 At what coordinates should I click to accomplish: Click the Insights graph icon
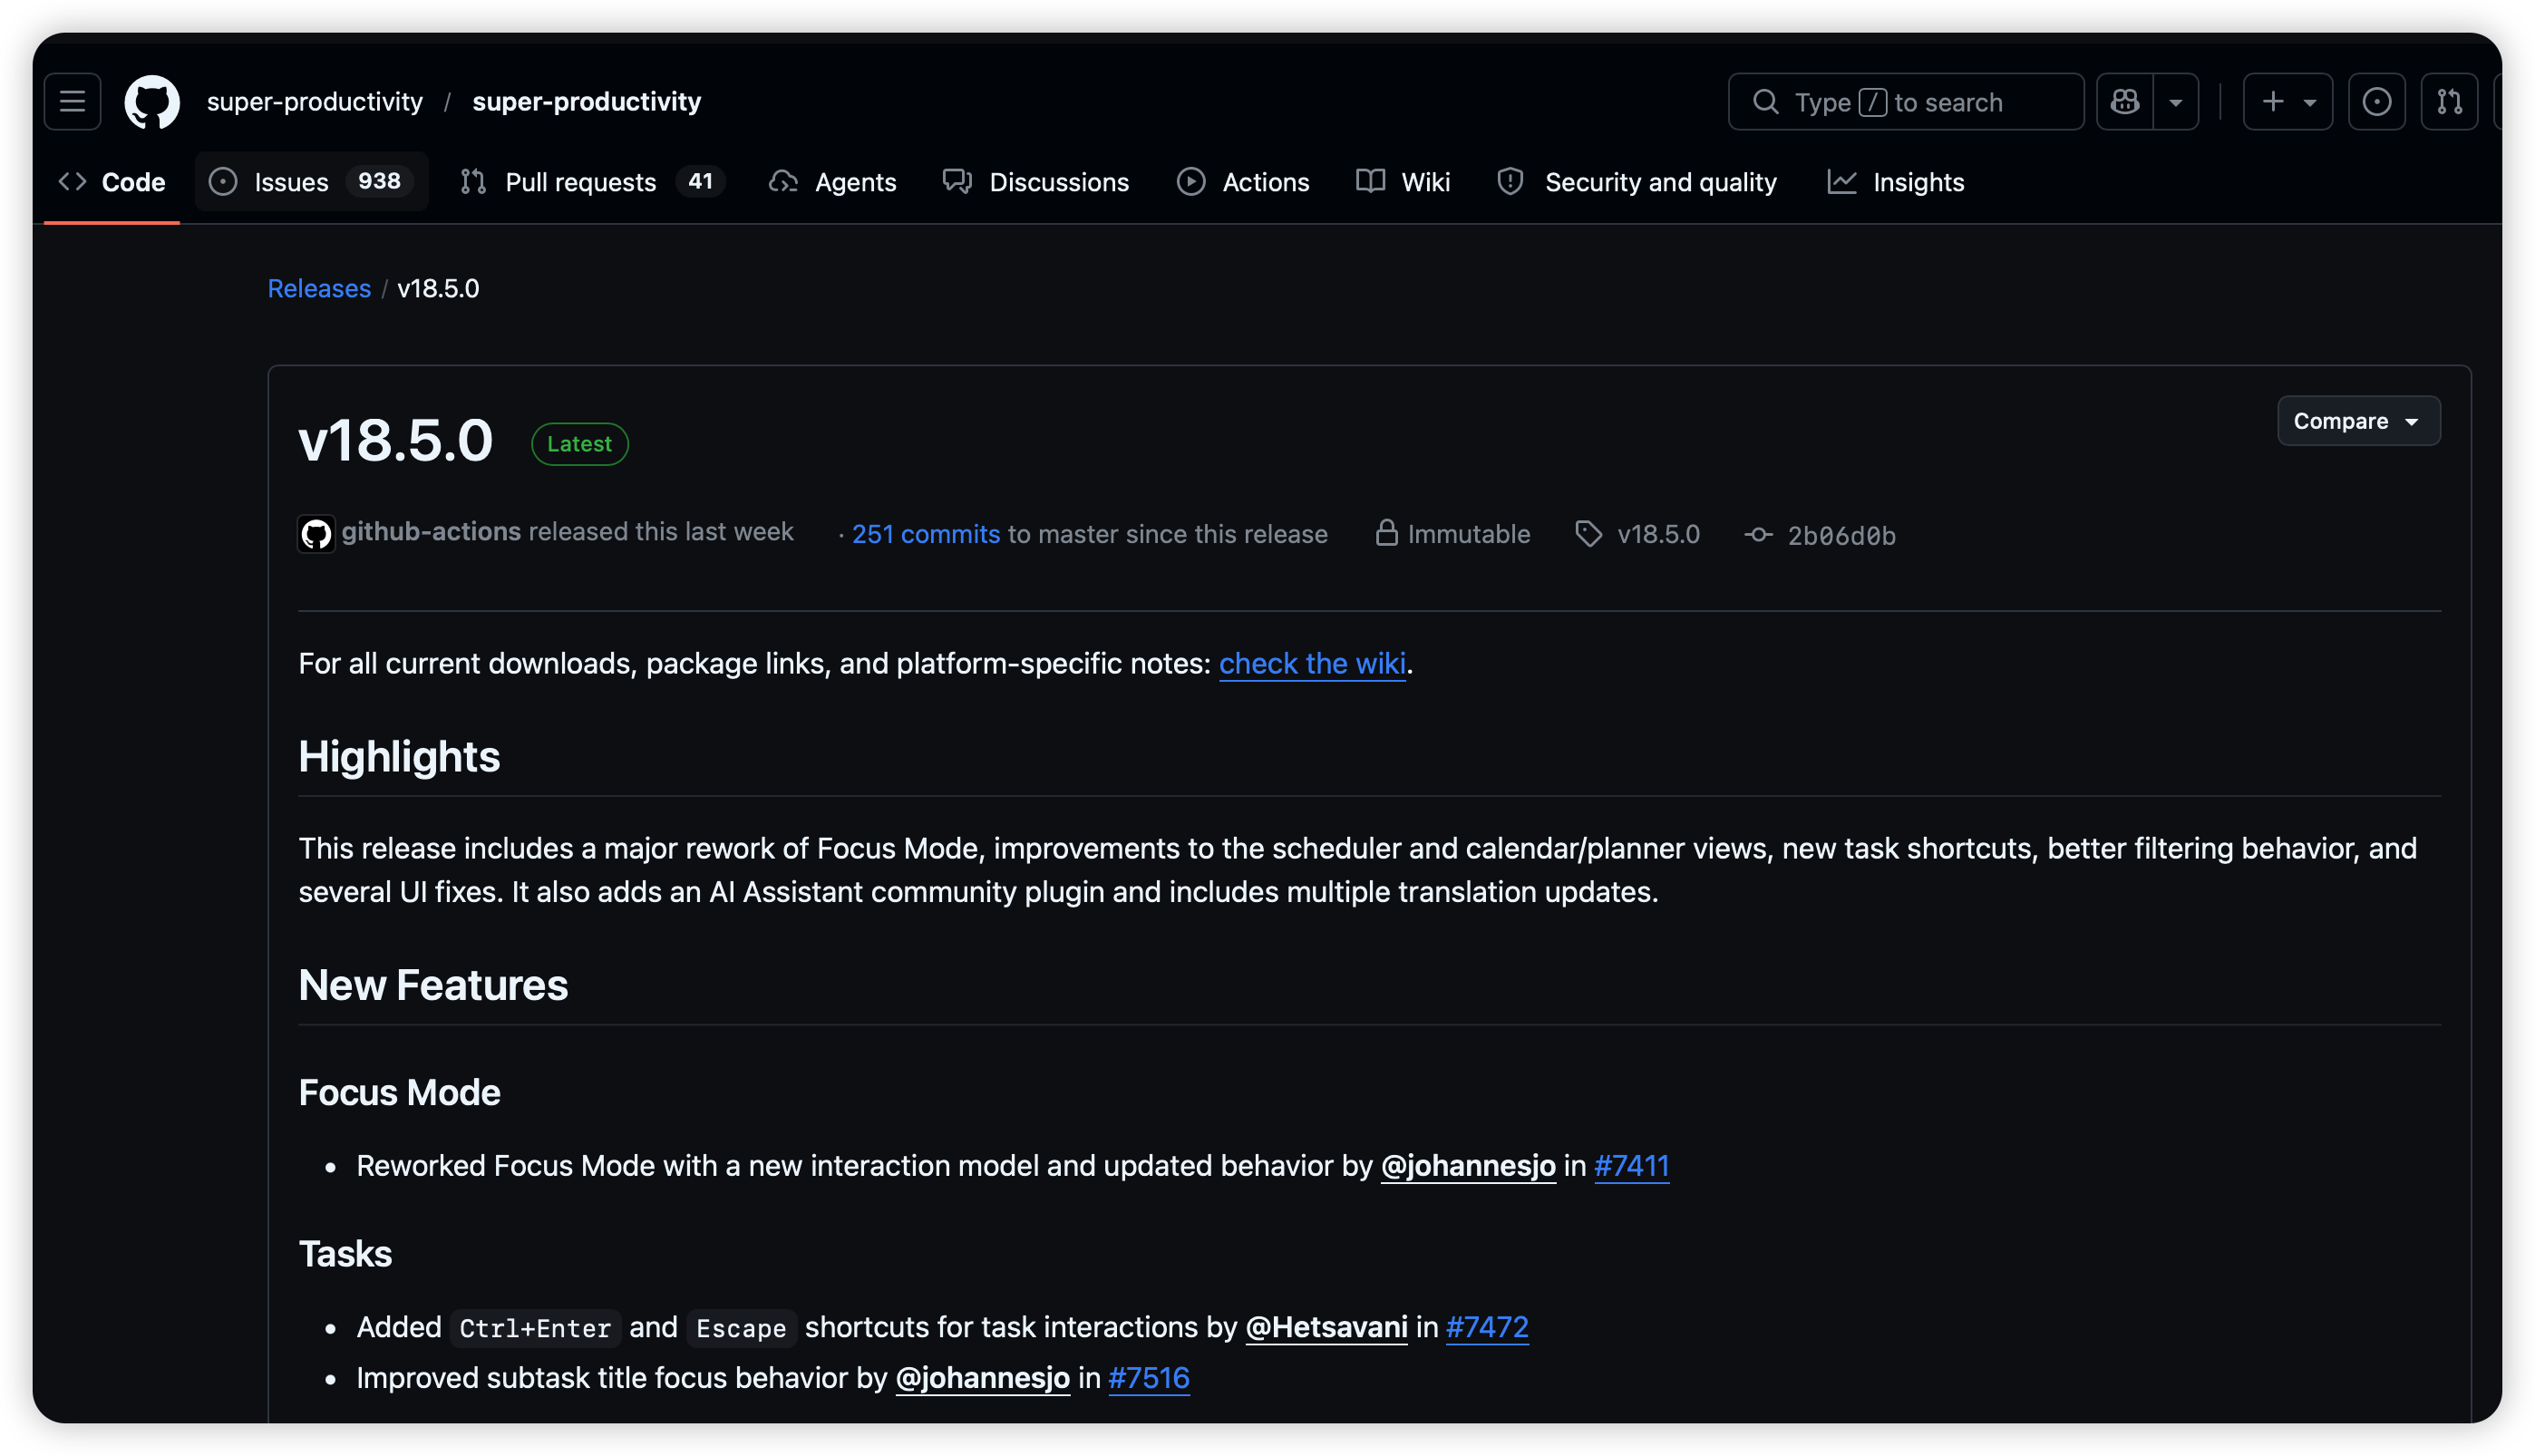pyautogui.click(x=1841, y=182)
